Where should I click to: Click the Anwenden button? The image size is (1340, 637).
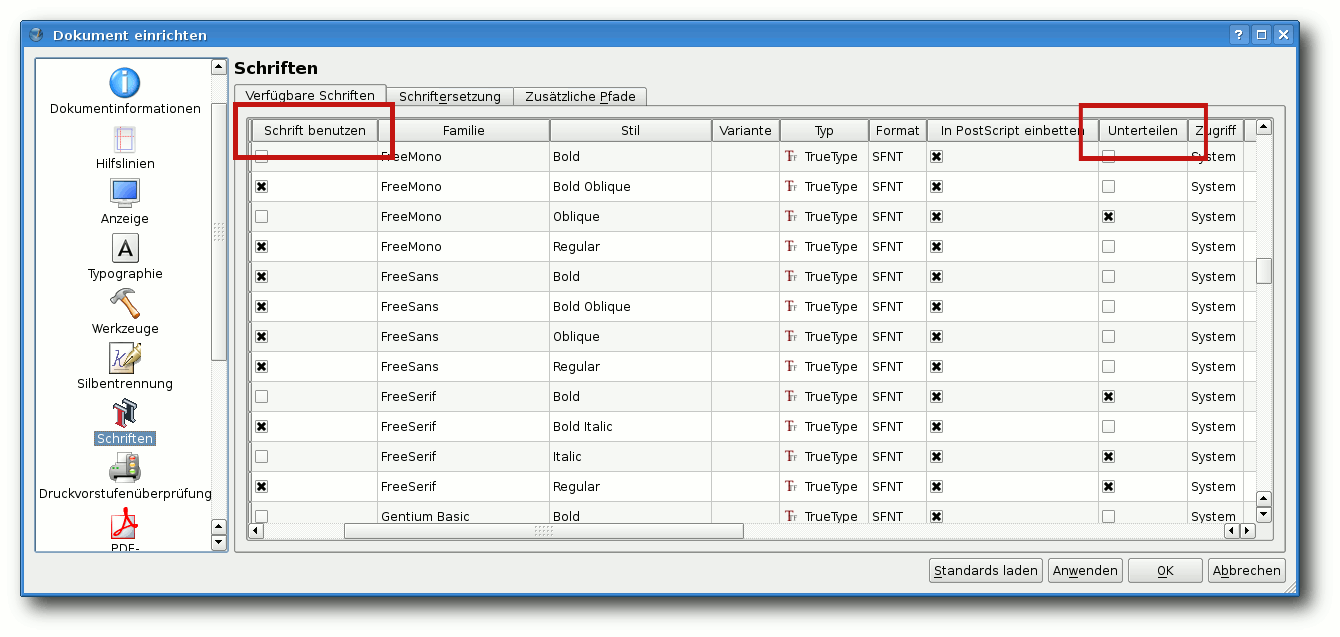click(x=1085, y=570)
